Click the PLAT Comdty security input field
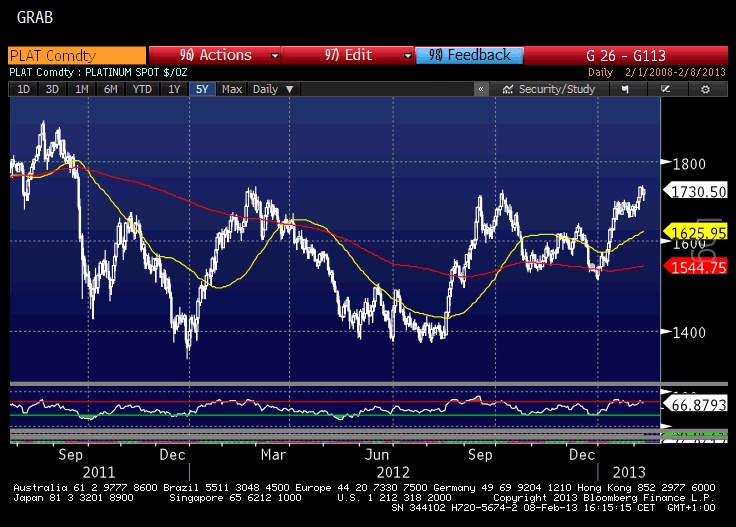 point(75,55)
